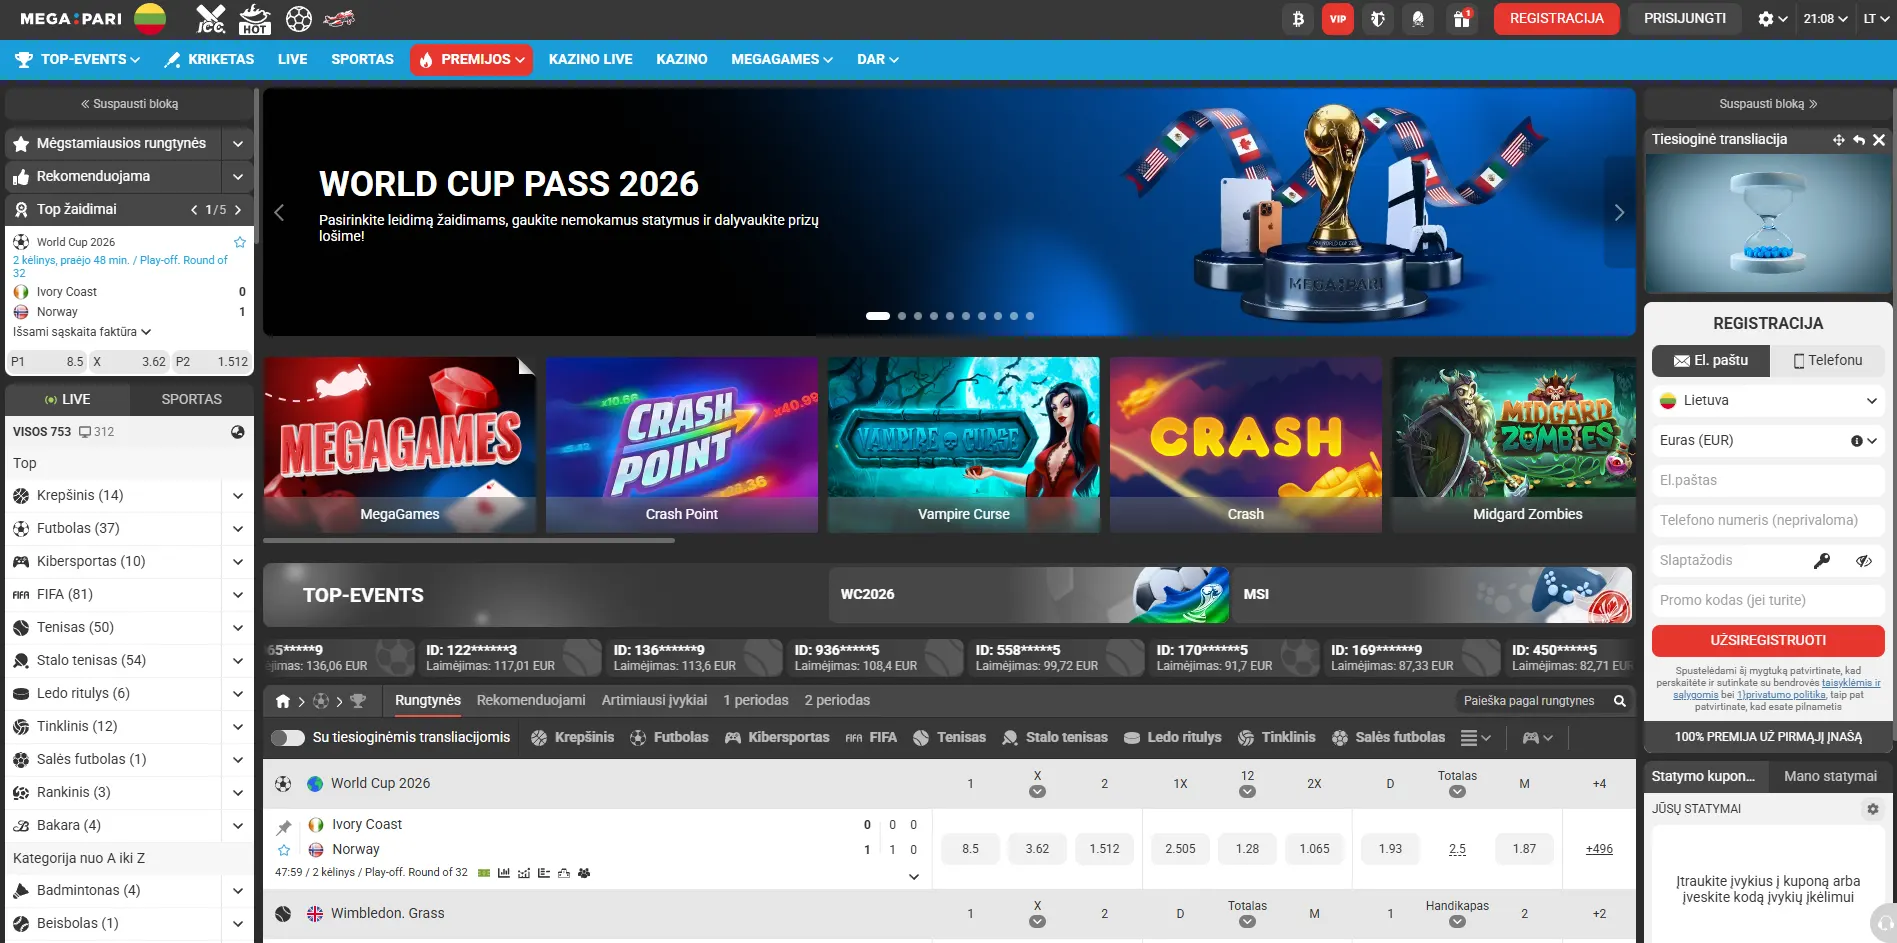Click the VIP badge icon

coord(1338,19)
